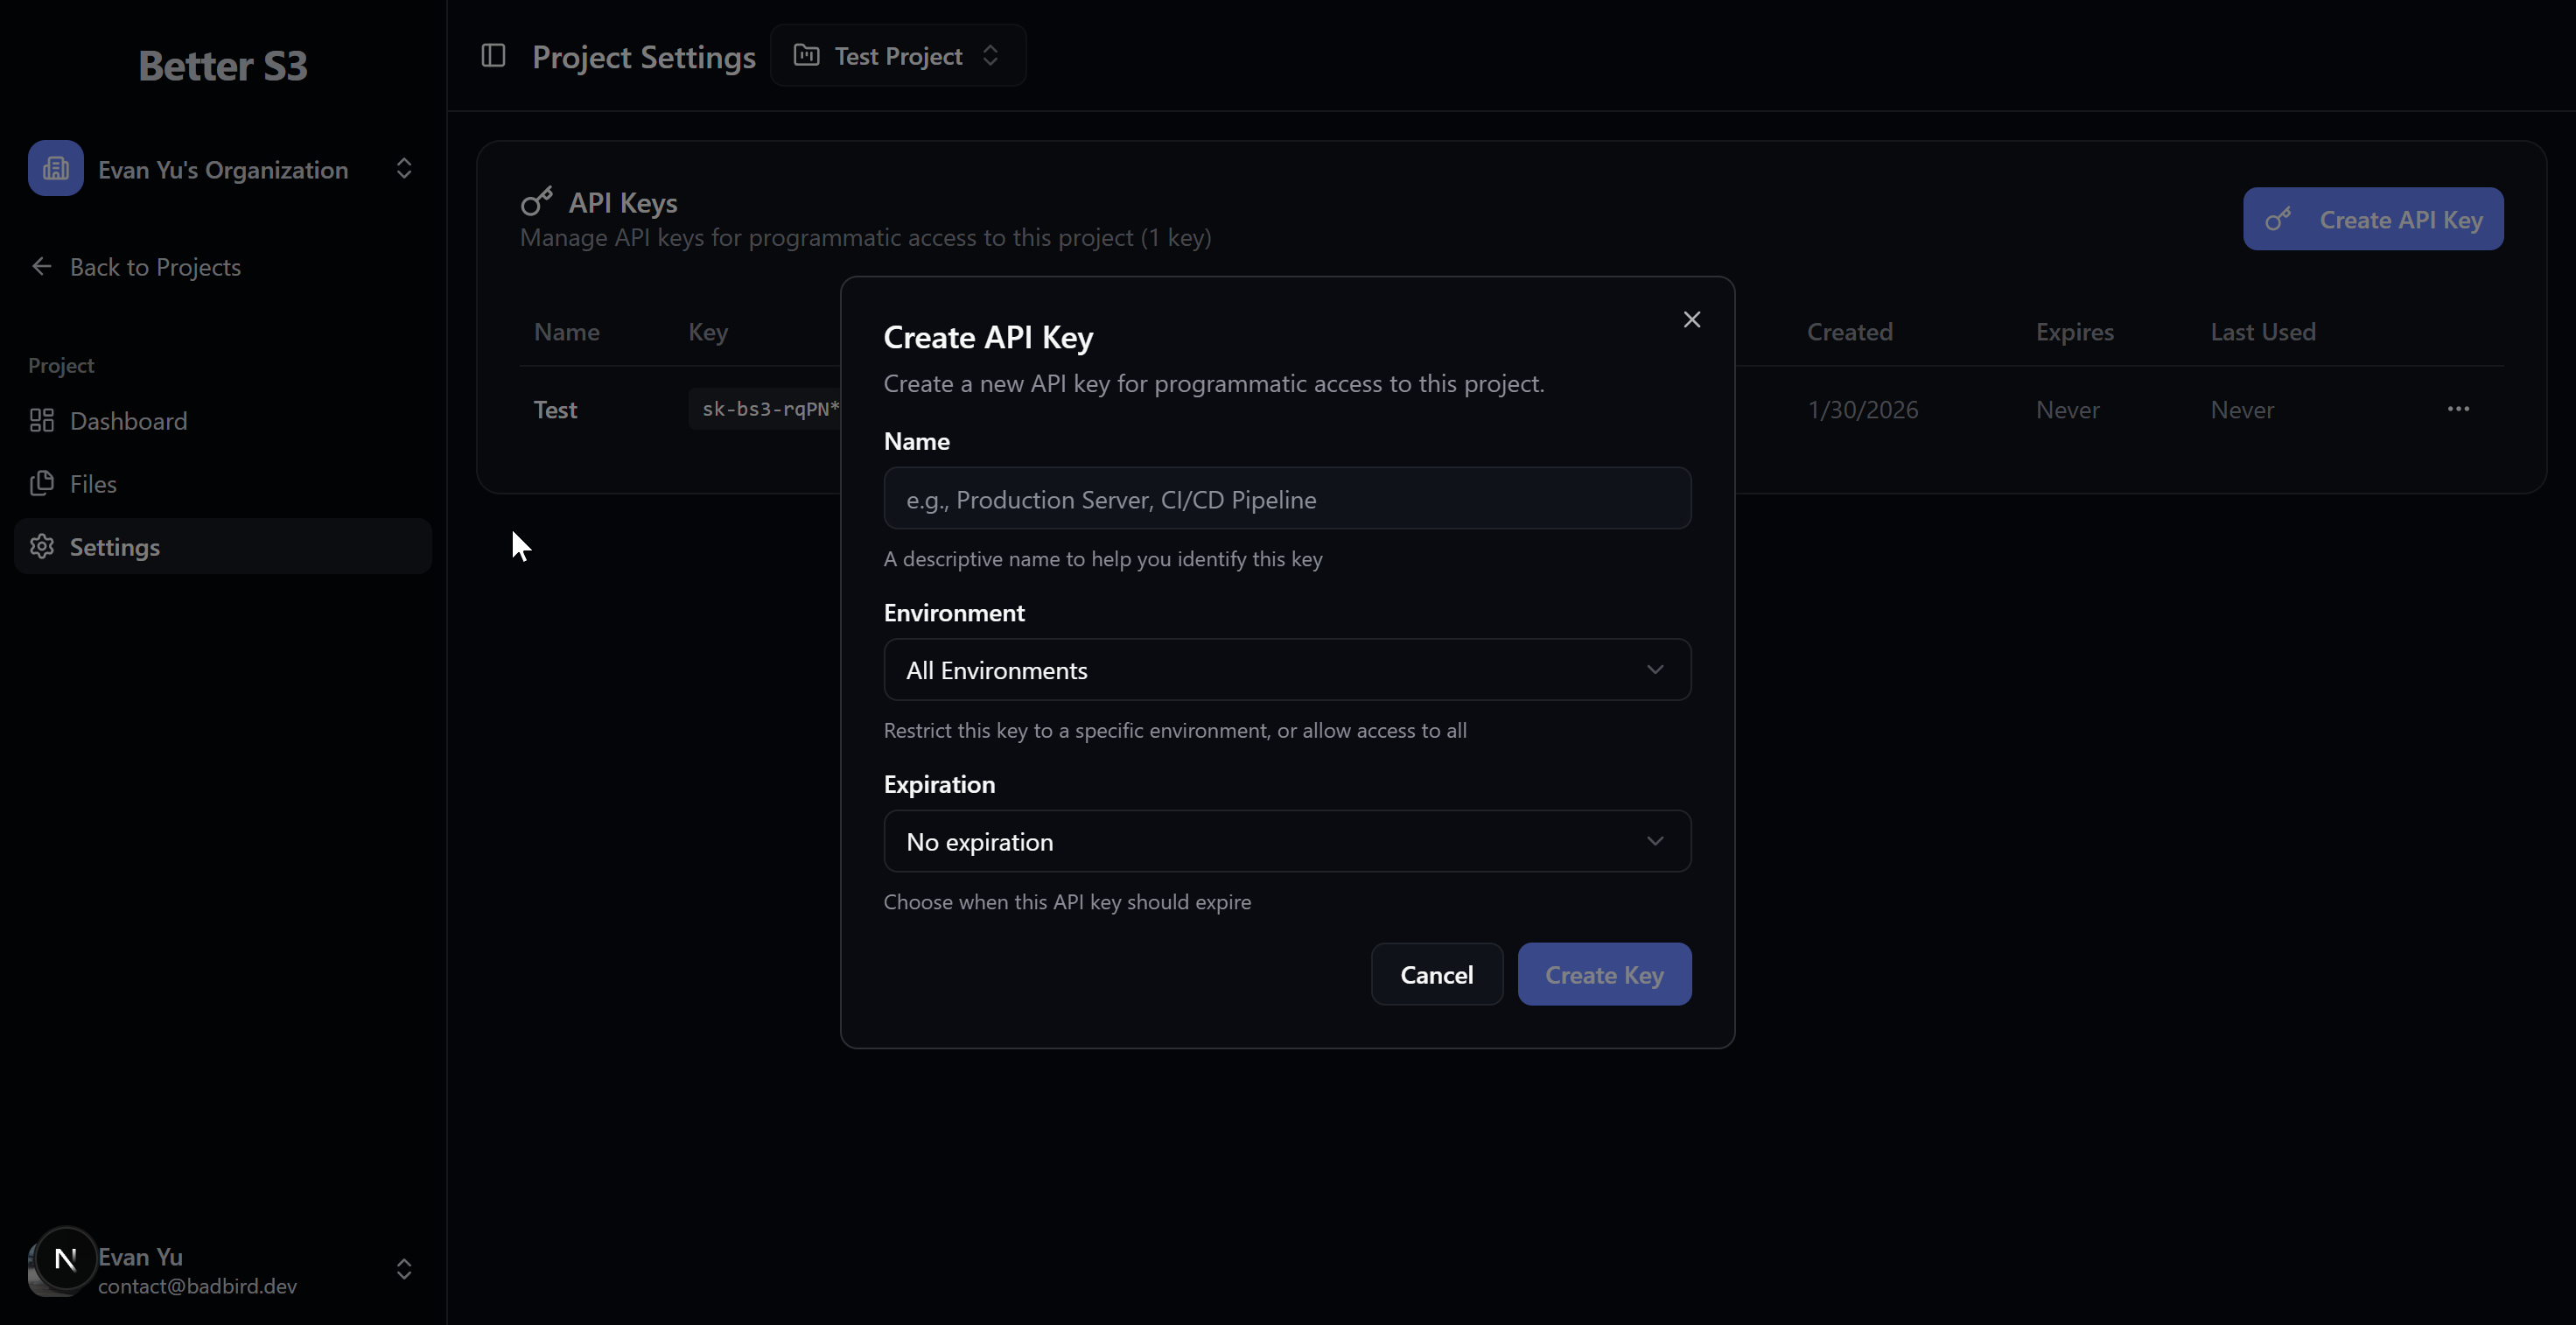
Task: Toggle the sidebar panel icon
Action: [493, 56]
